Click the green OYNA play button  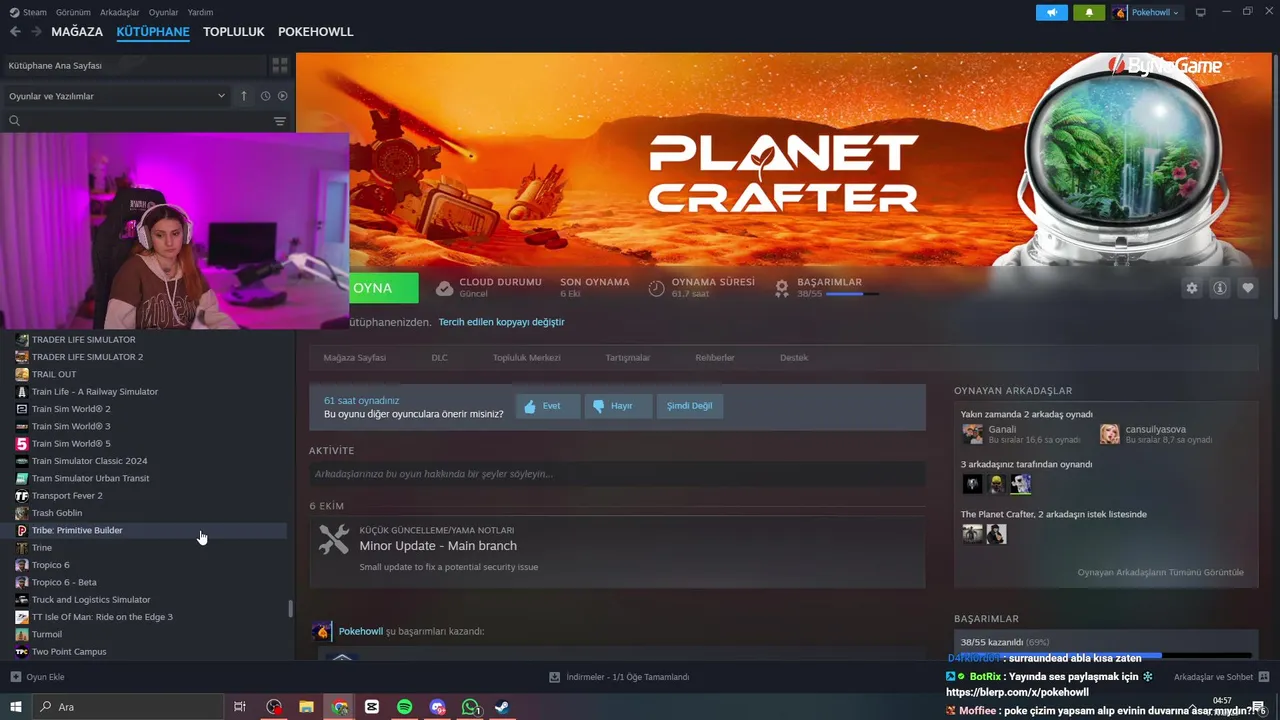click(x=383, y=288)
